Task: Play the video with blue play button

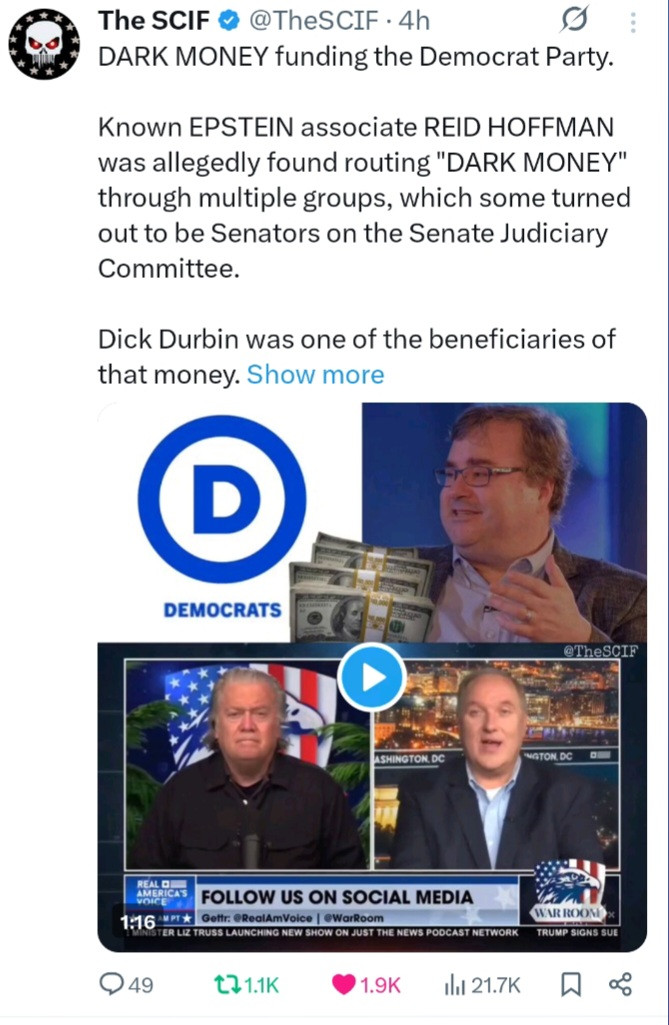Action: pyautogui.click(x=371, y=677)
